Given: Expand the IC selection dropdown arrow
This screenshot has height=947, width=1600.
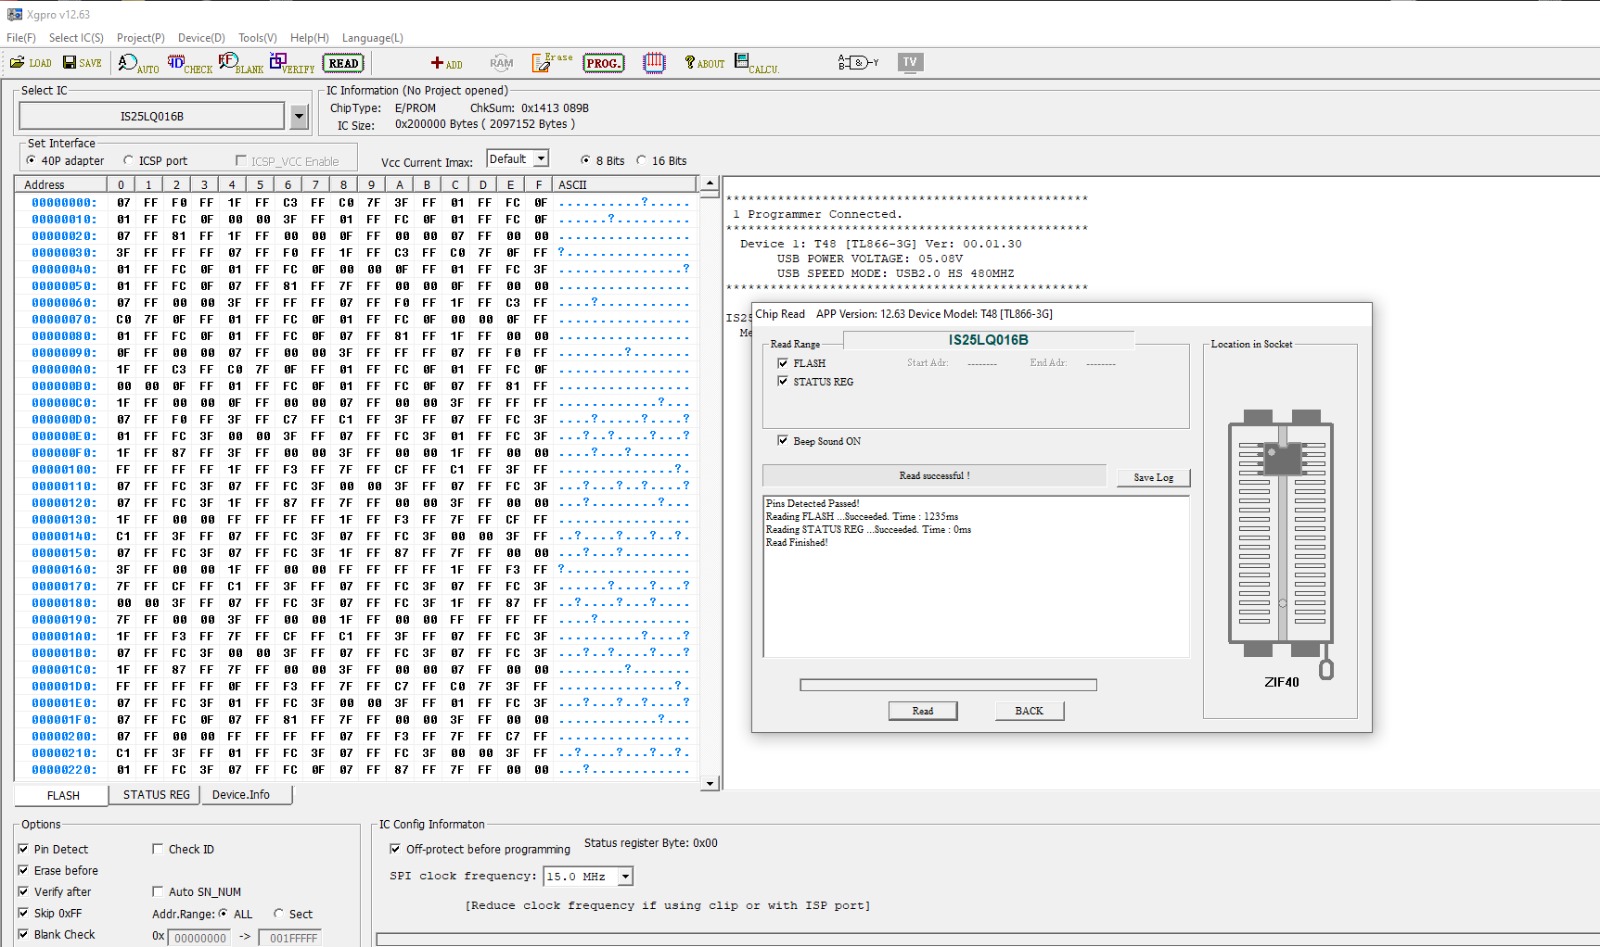Looking at the screenshot, I should point(299,117).
